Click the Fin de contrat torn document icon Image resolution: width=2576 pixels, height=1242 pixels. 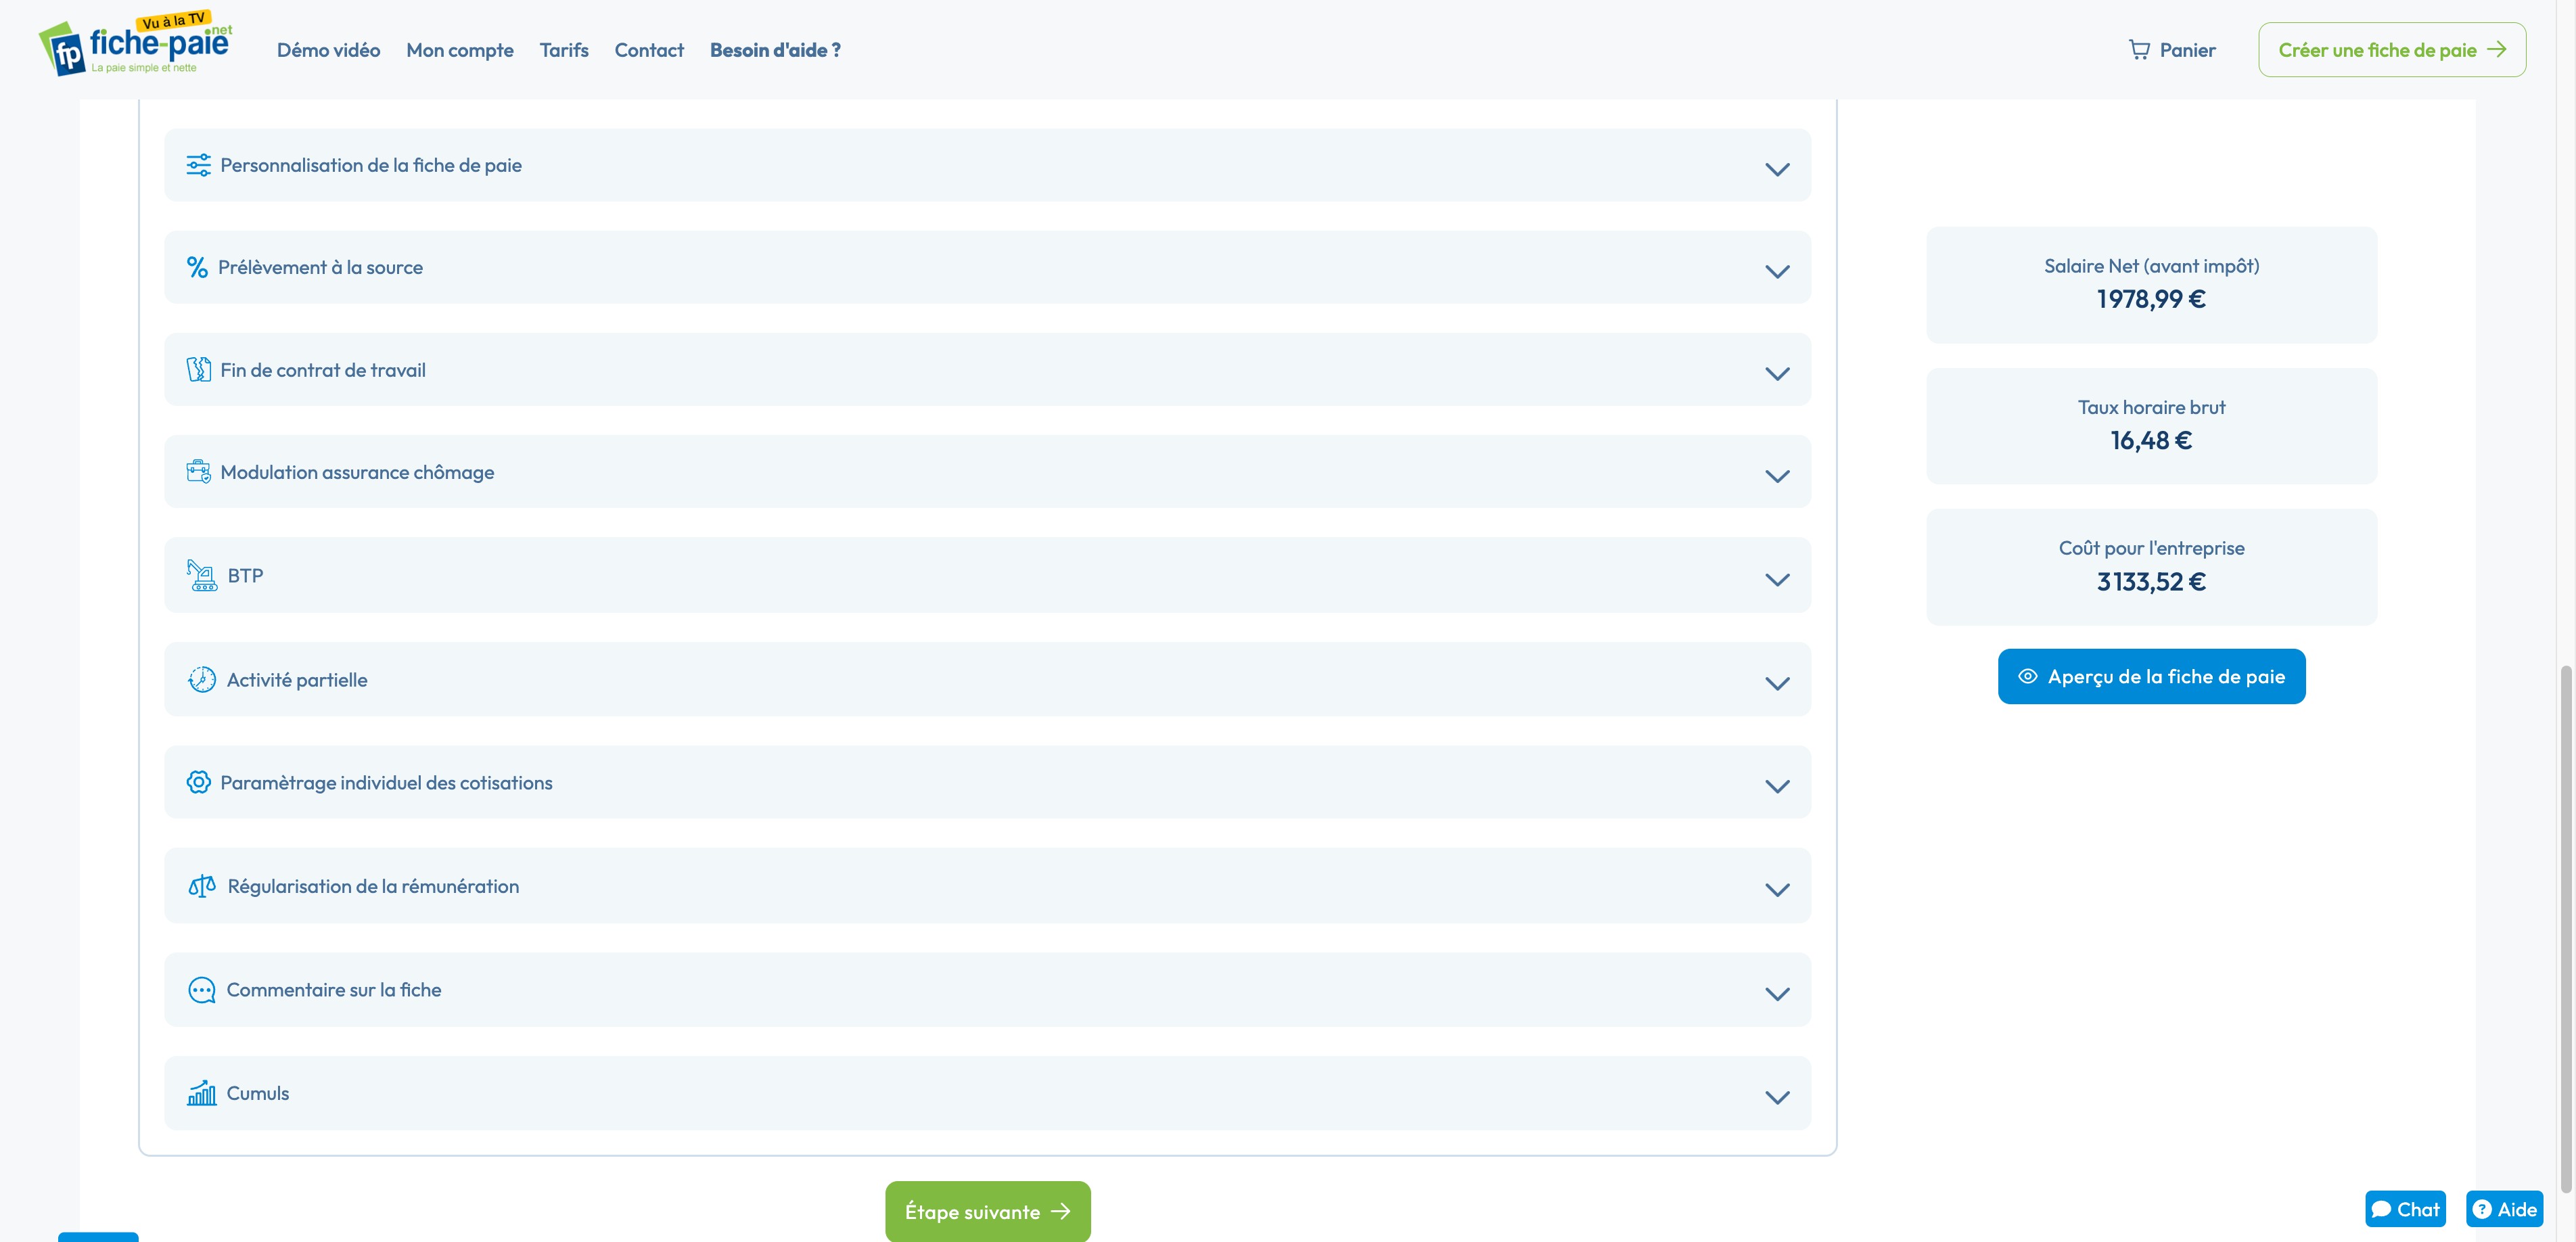198,370
